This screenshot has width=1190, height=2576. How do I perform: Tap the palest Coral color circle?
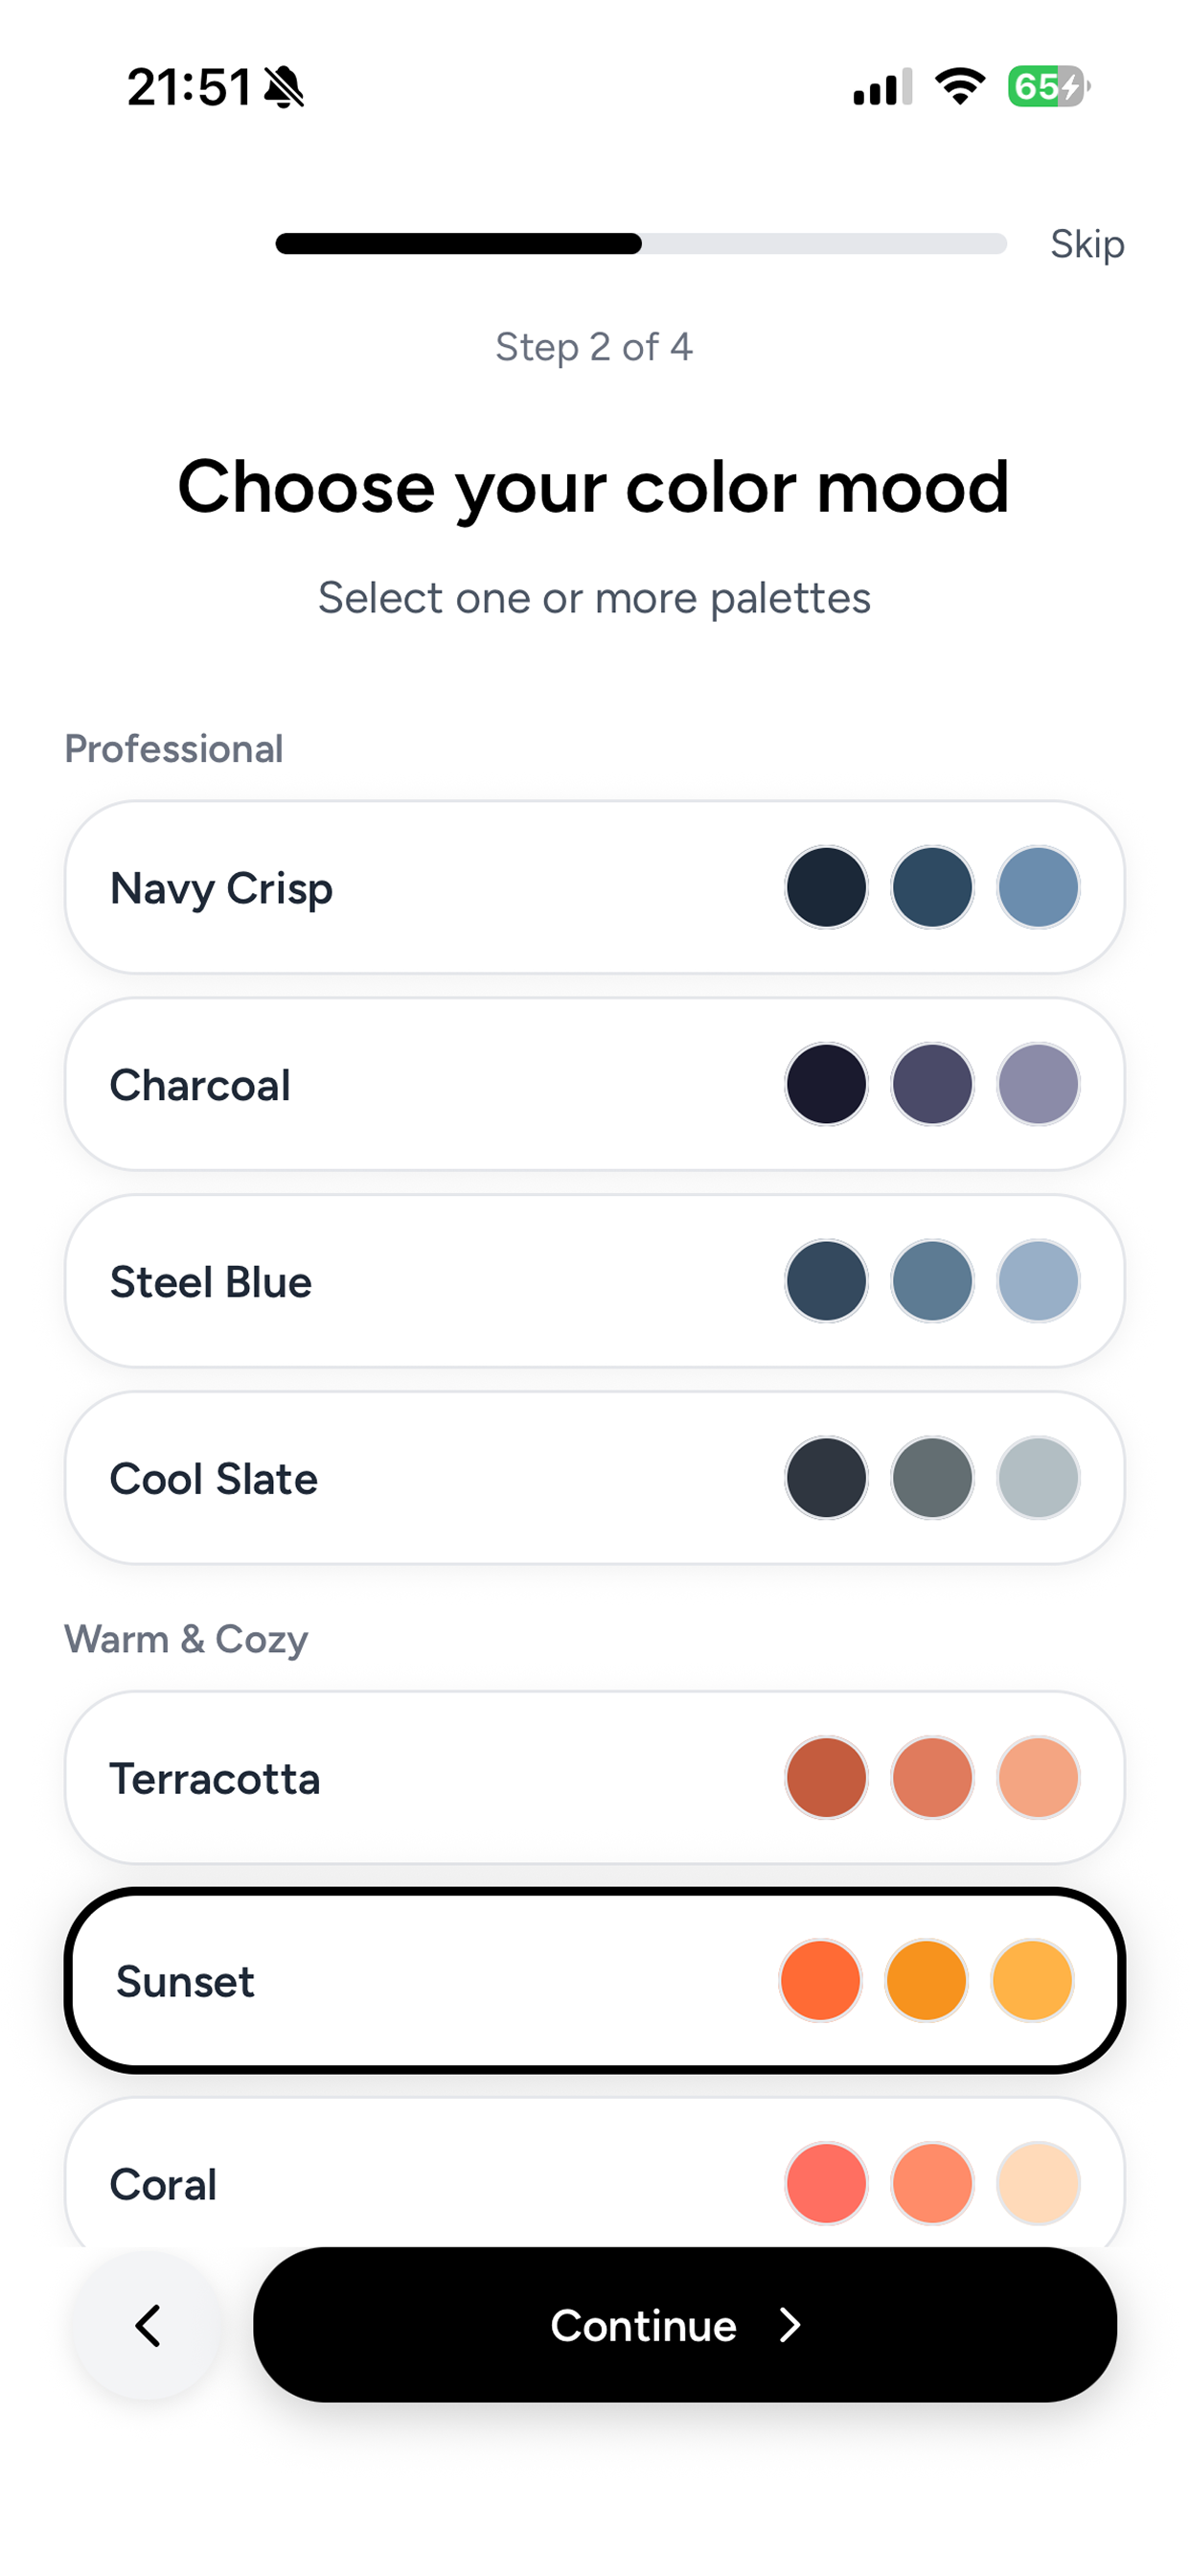1038,2183
